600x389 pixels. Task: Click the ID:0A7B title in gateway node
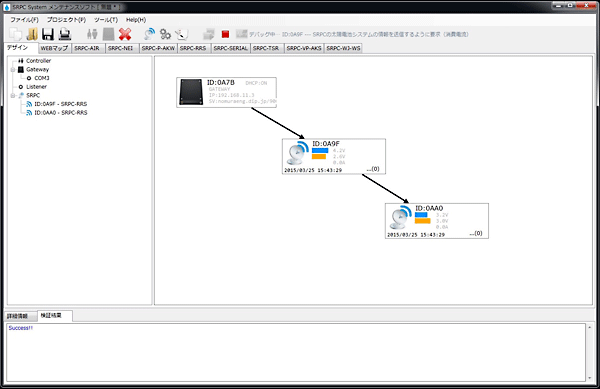tap(221, 83)
